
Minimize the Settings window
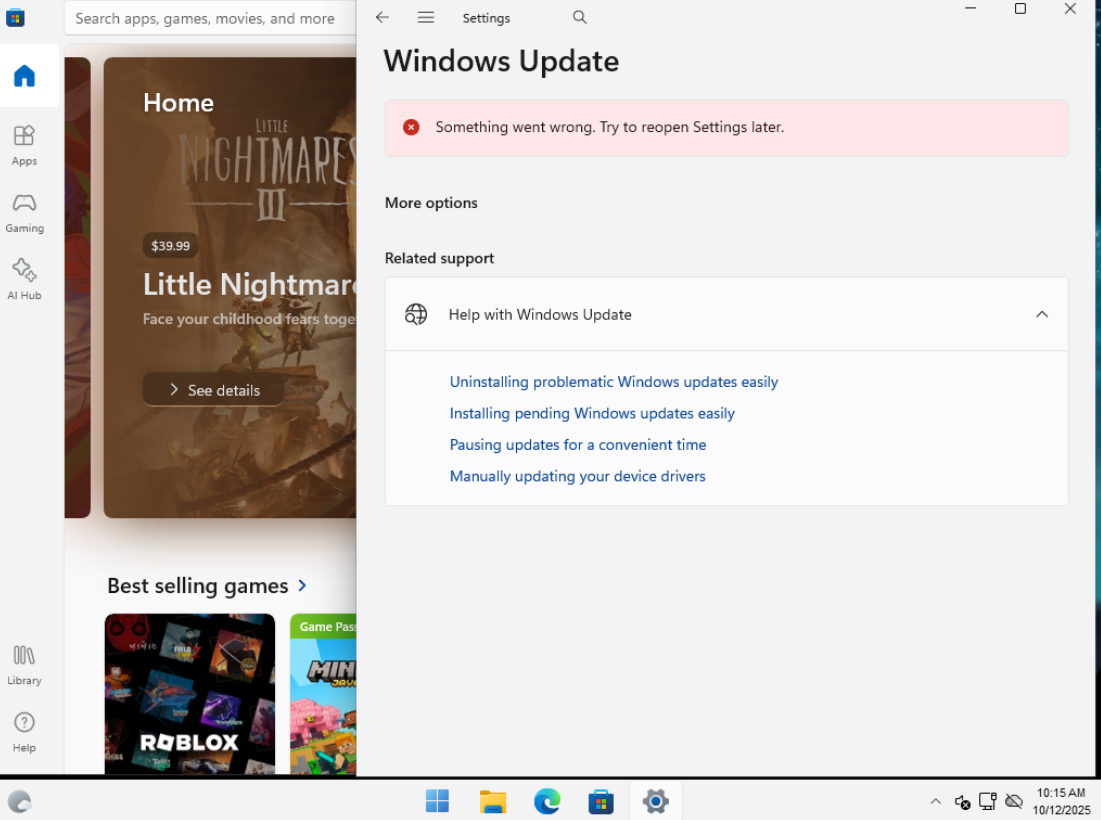pos(970,8)
